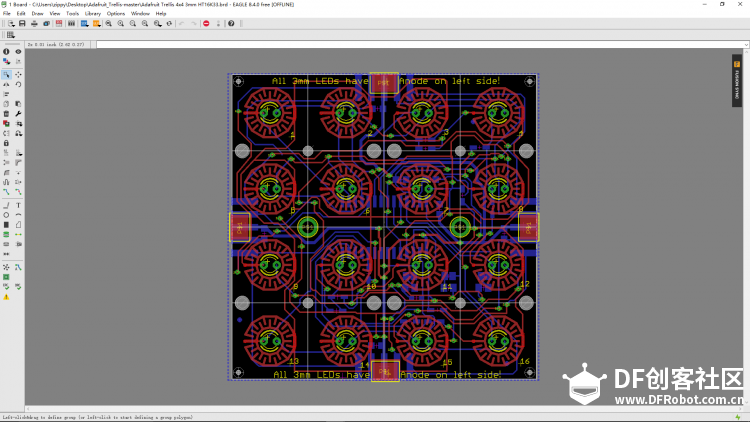
Task: Open the grid settings dropdown
Action: click(11, 35)
